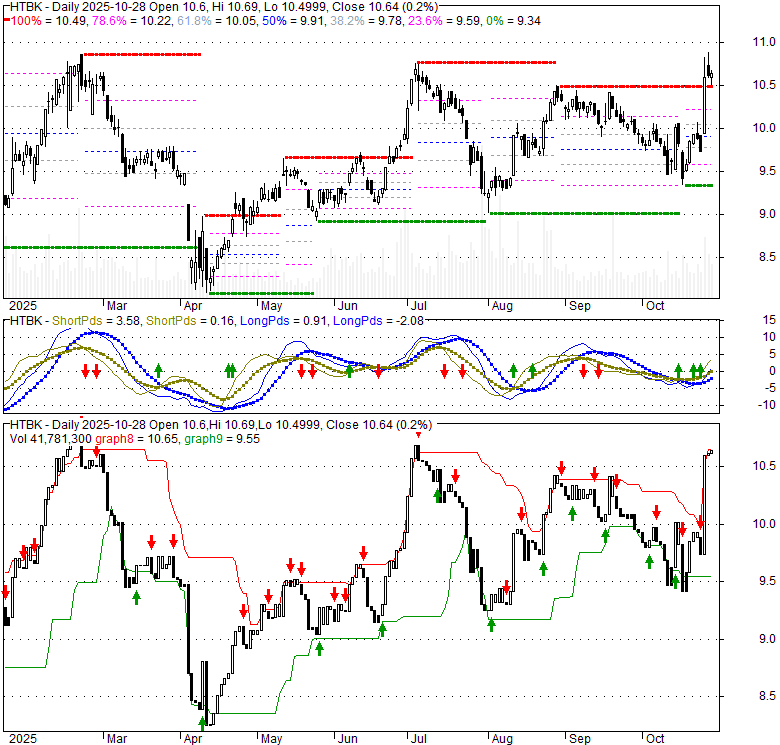Click 'May' on the top chart date axis
780x745 pixels.
click(x=272, y=306)
